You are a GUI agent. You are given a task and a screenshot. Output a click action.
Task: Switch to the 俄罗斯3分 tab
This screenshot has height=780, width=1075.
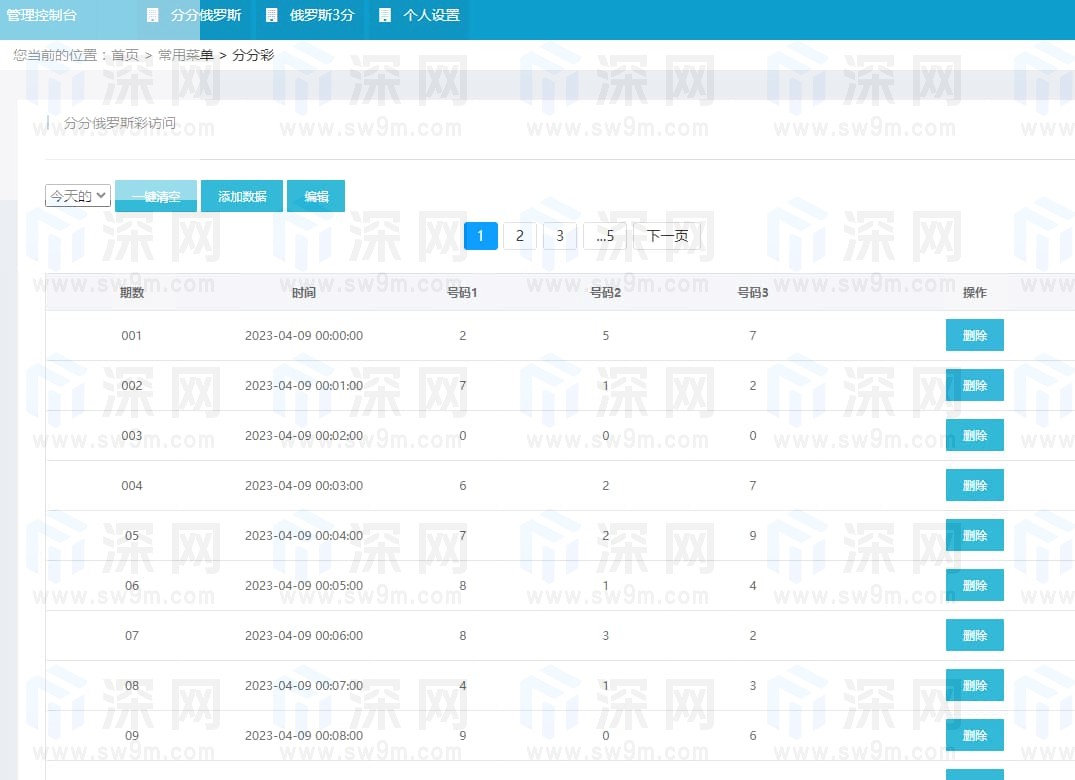click(x=322, y=16)
